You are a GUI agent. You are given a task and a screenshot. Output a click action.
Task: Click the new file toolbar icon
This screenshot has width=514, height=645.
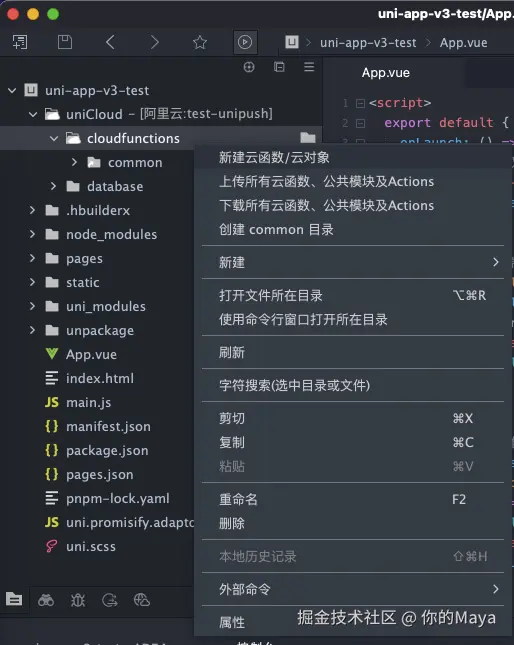pos(20,42)
